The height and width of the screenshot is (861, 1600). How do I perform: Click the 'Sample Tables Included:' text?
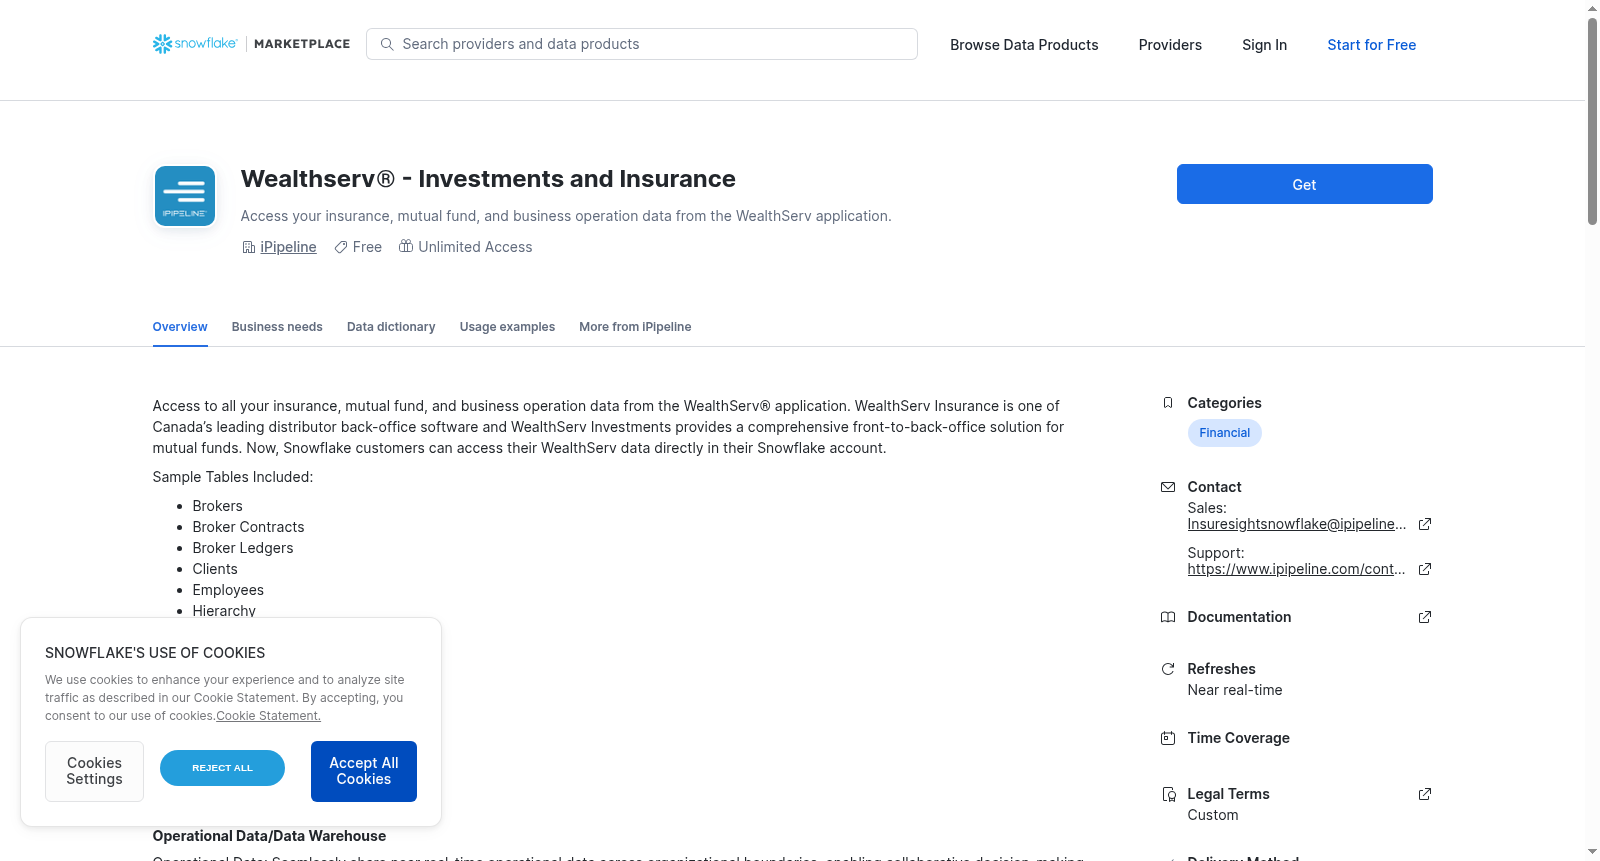tap(233, 477)
